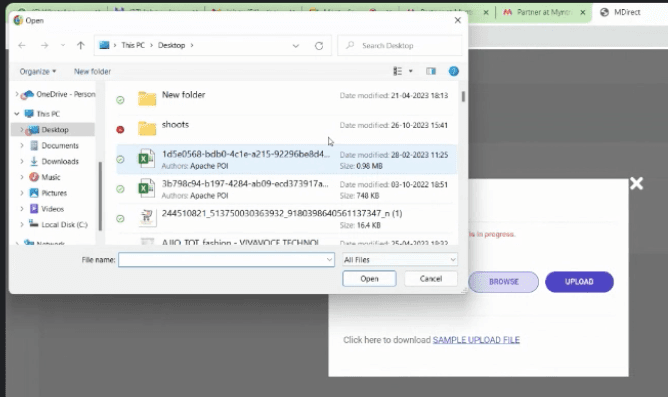Select the 'shoots' folder icon
Image resolution: width=668 pixels, height=397 pixels.
pos(147,128)
